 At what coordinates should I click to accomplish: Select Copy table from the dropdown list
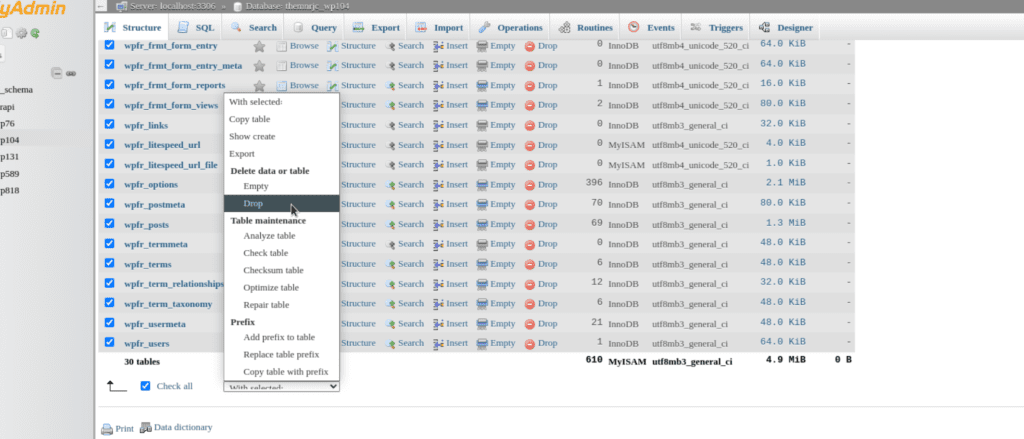click(281, 120)
